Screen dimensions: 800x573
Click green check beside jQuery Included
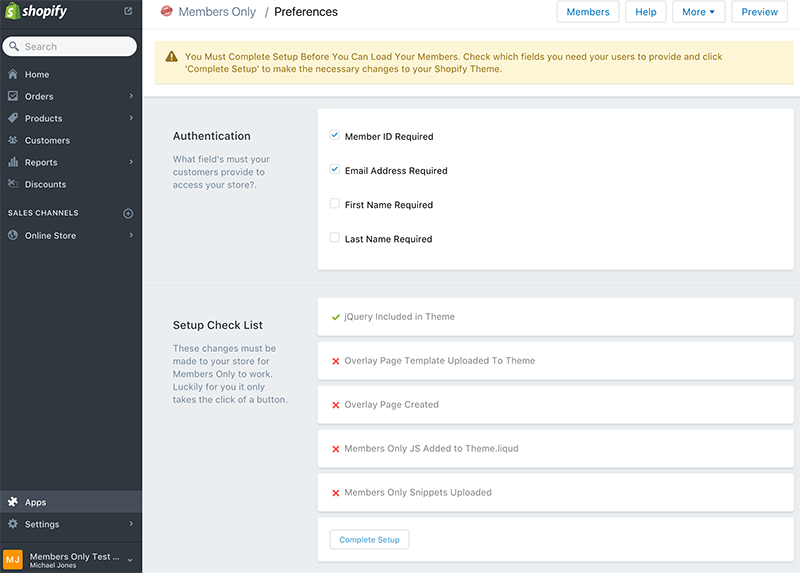[x=336, y=317]
